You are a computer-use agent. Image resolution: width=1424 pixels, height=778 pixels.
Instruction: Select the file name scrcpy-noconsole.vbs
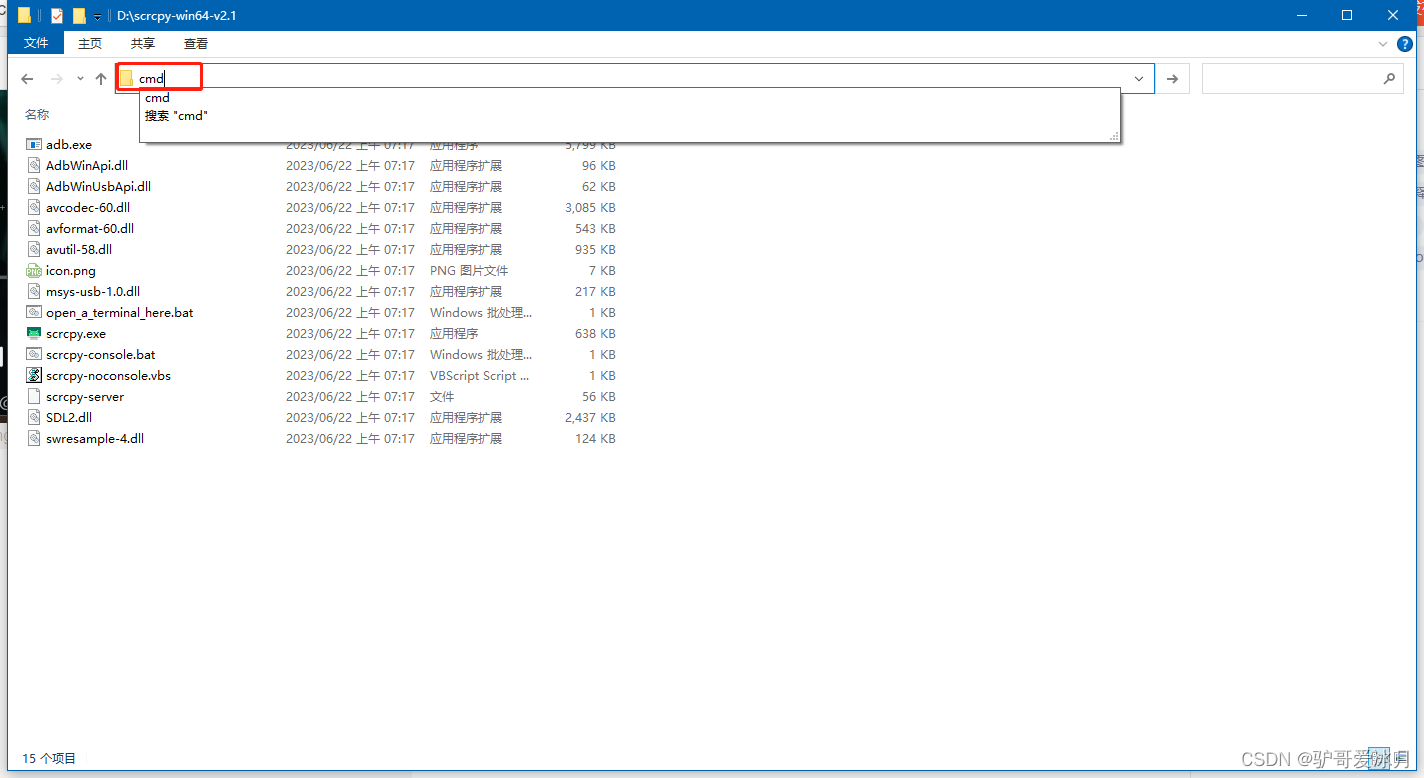[109, 376]
